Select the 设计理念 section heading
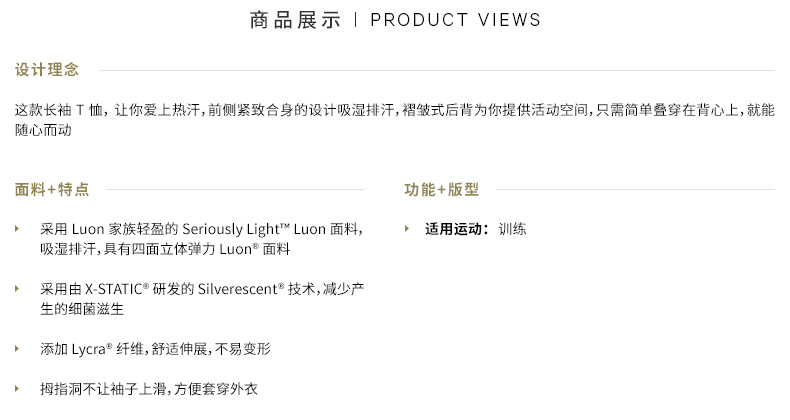The height and width of the screenshot is (420, 790). click(x=47, y=69)
